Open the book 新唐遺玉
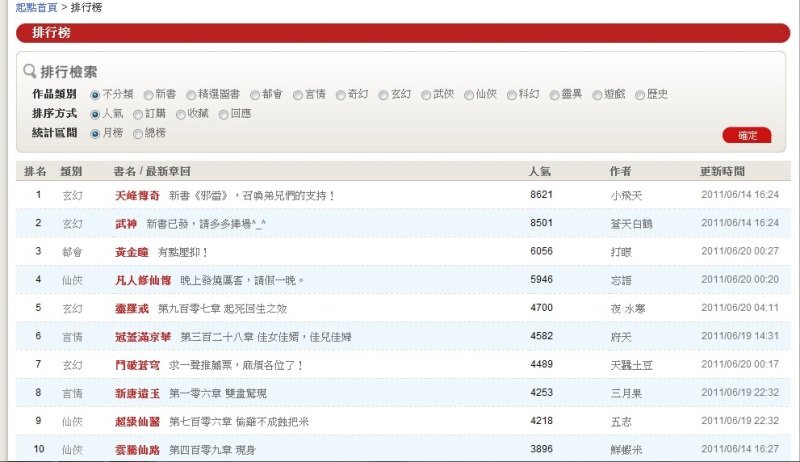 [137, 394]
